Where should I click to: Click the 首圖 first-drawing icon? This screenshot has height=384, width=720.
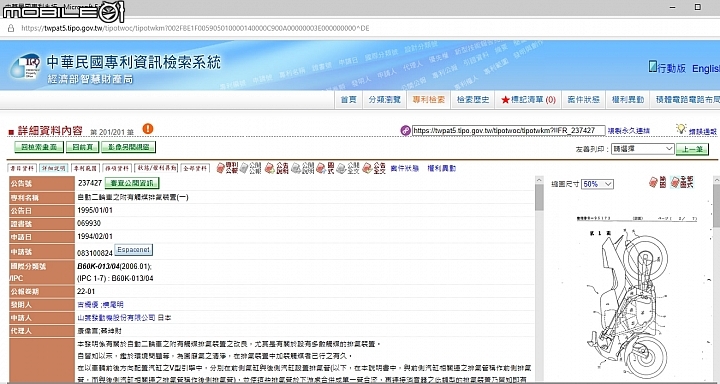coord(657,182)
